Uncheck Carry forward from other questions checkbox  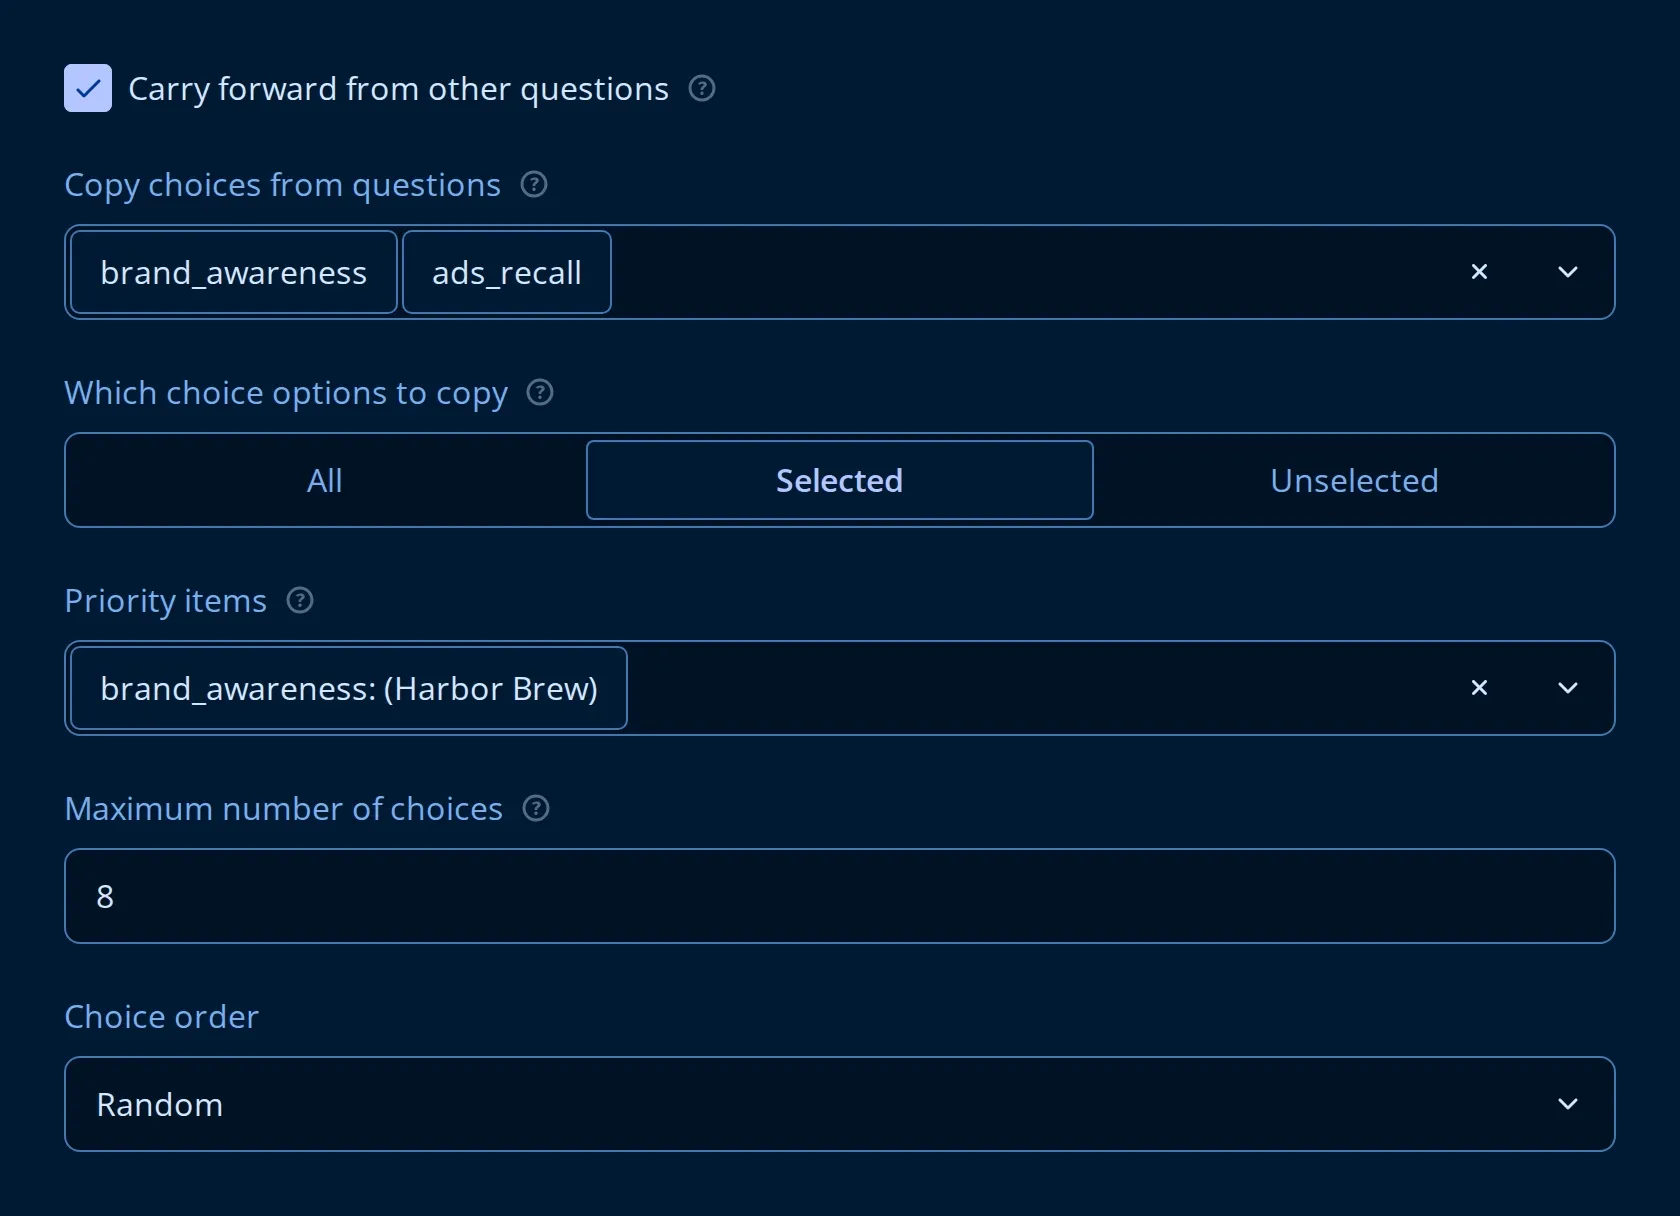(88, 88)
